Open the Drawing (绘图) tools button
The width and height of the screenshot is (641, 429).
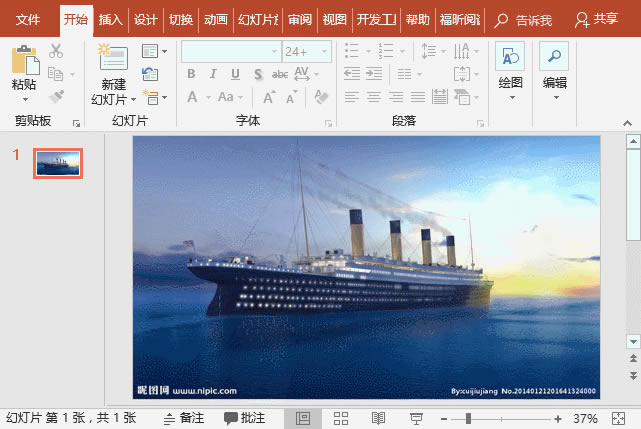[x=510, y=58]
